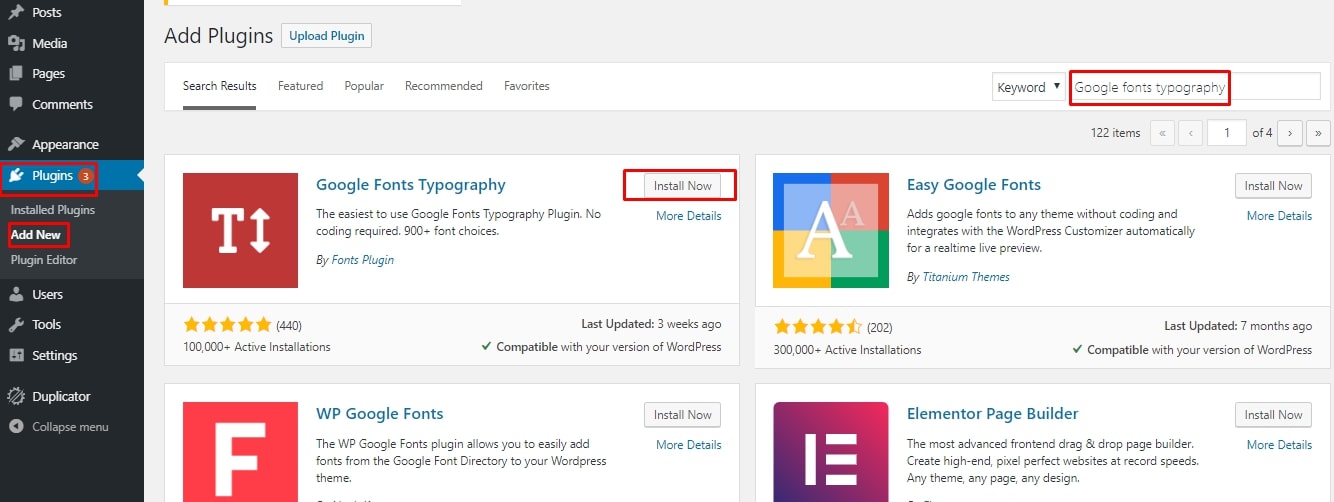Install the Easy Google Fonts plugin
This screenshot has height=502, width=1334.
click(x=1273, y=185)
